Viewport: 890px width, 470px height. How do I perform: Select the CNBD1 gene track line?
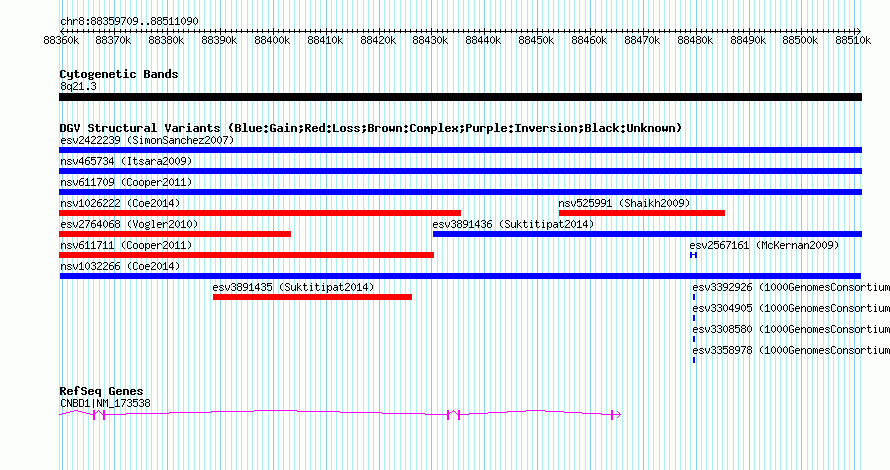coord(340,414)
